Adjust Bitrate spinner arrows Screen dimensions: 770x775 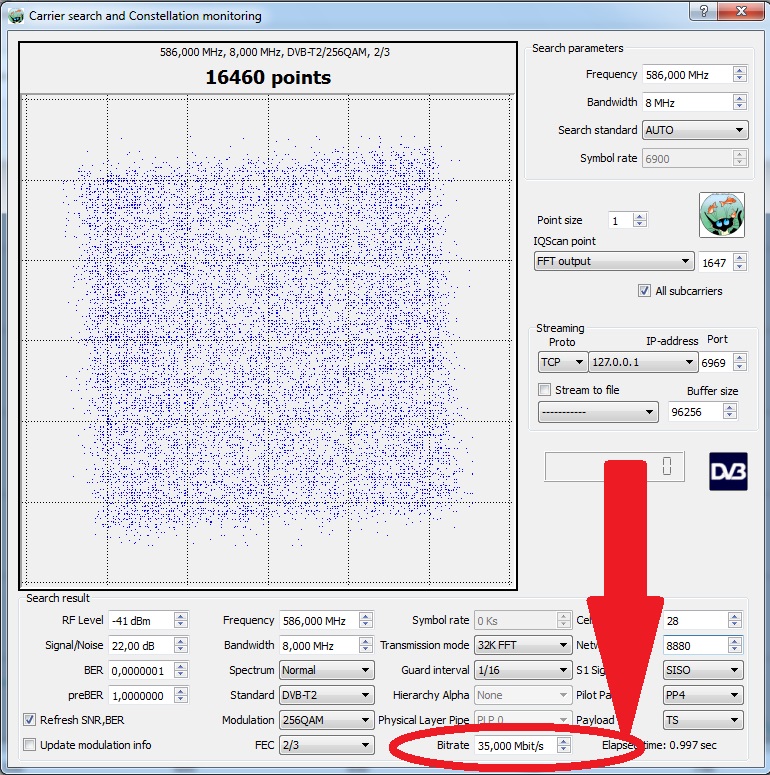(564, 745)
